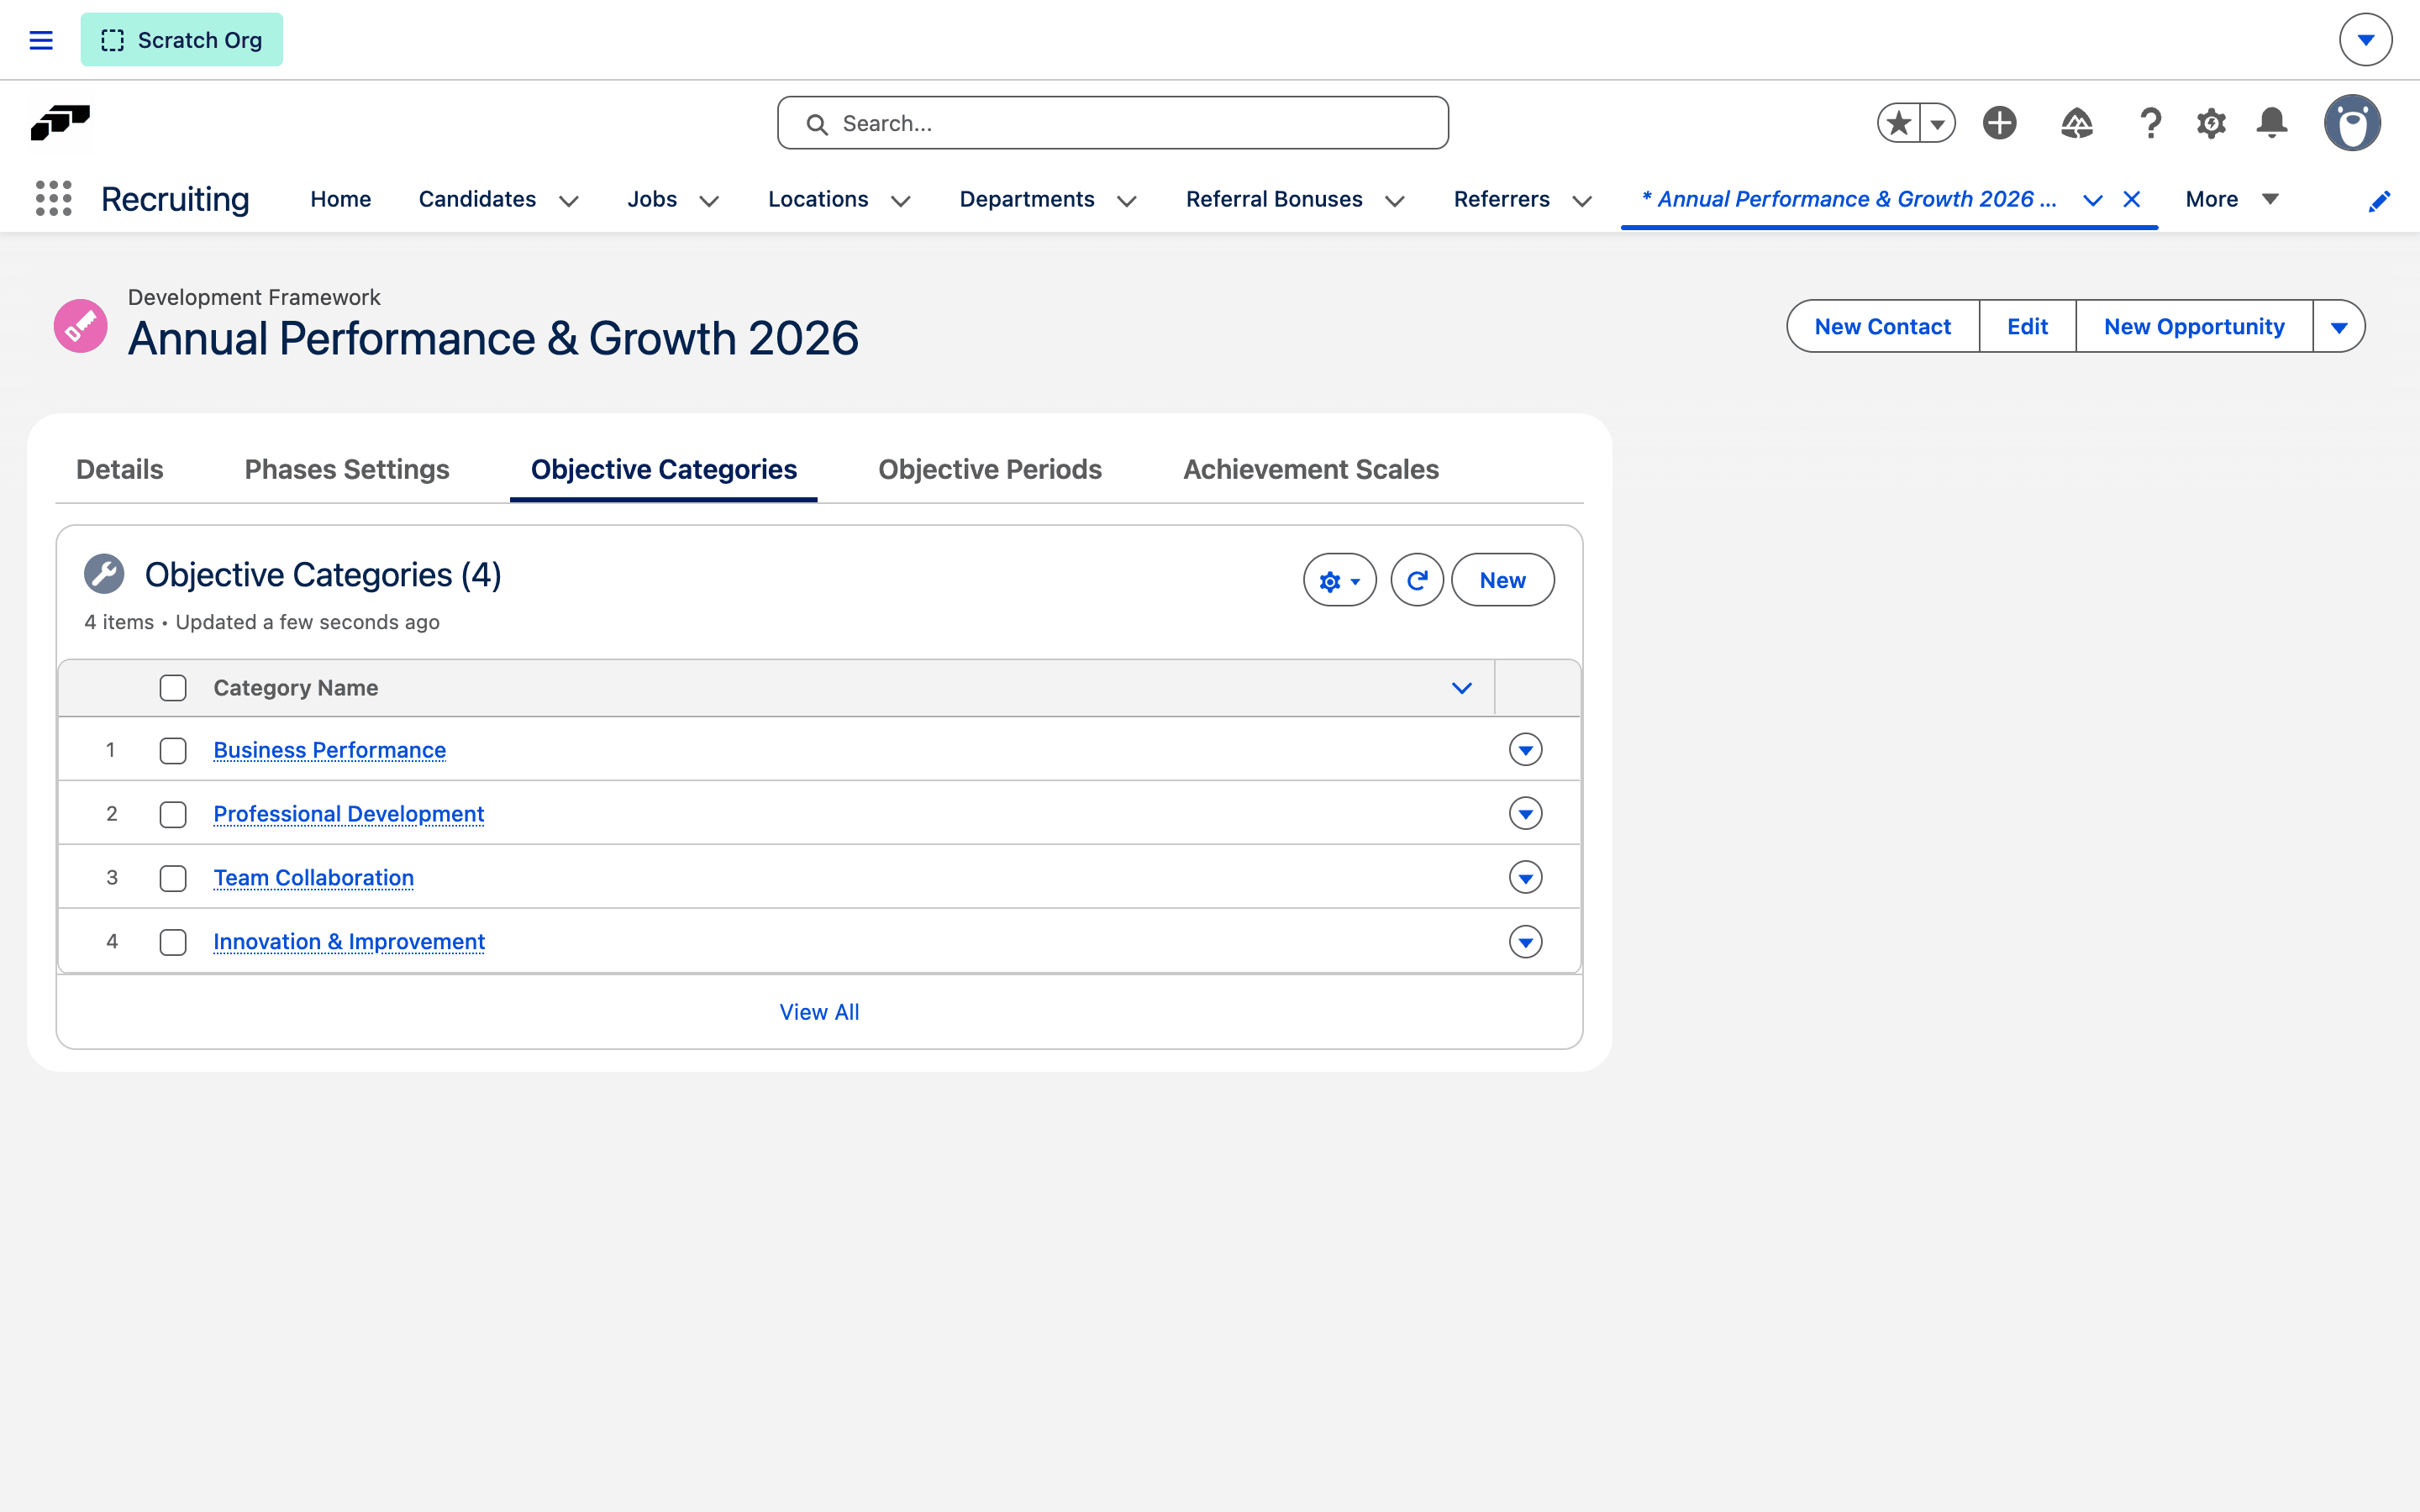Open the hamburger menu at top left
The width and height of the screenshot is (2420, 1512).
pyautogui.click(x=41, y=40)
